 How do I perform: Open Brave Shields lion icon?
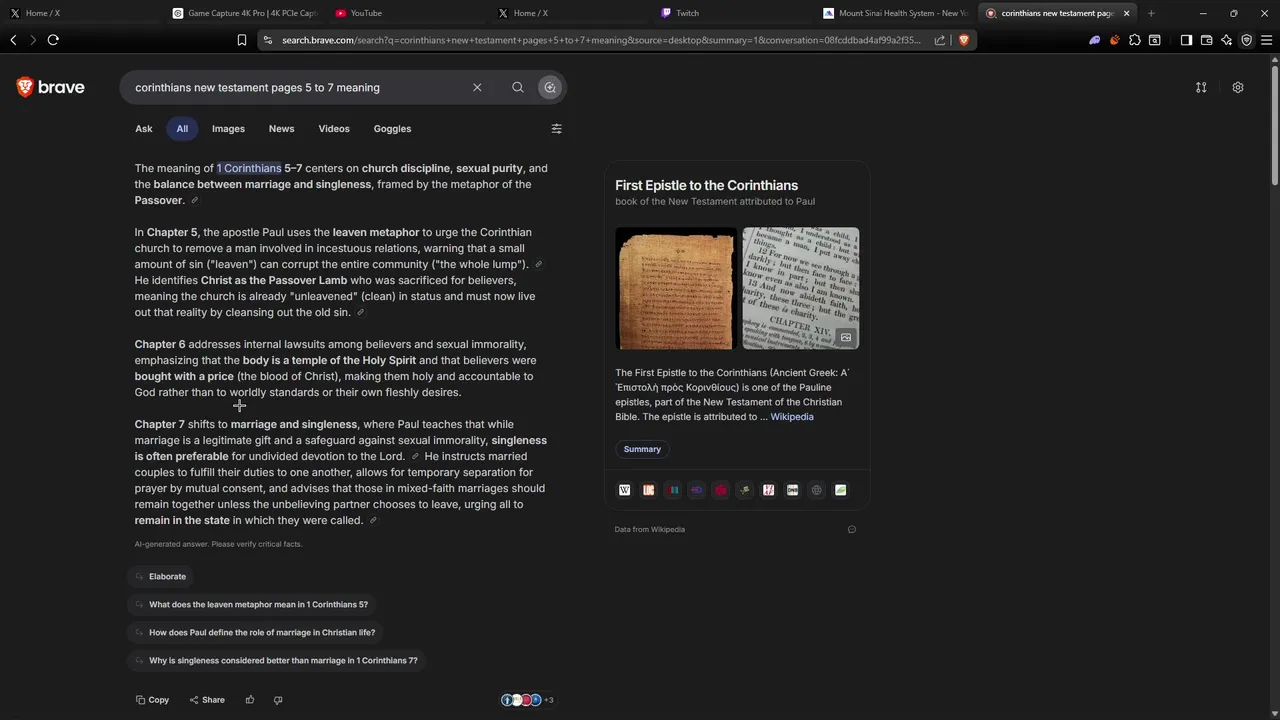964,40
